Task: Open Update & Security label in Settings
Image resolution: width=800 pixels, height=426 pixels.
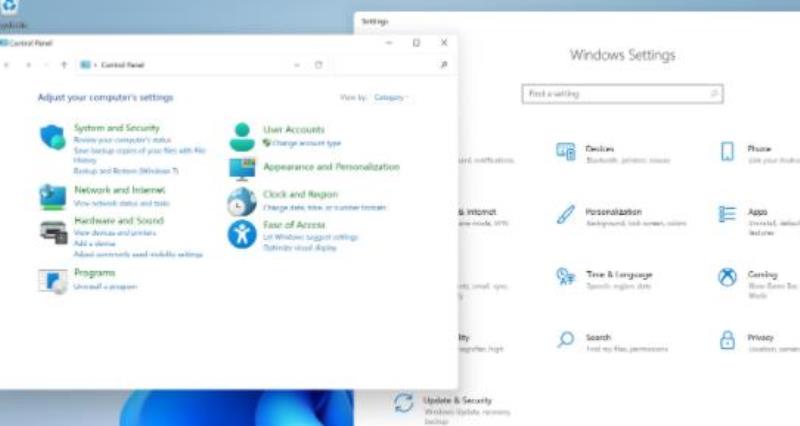Action: tap(457, 400)
